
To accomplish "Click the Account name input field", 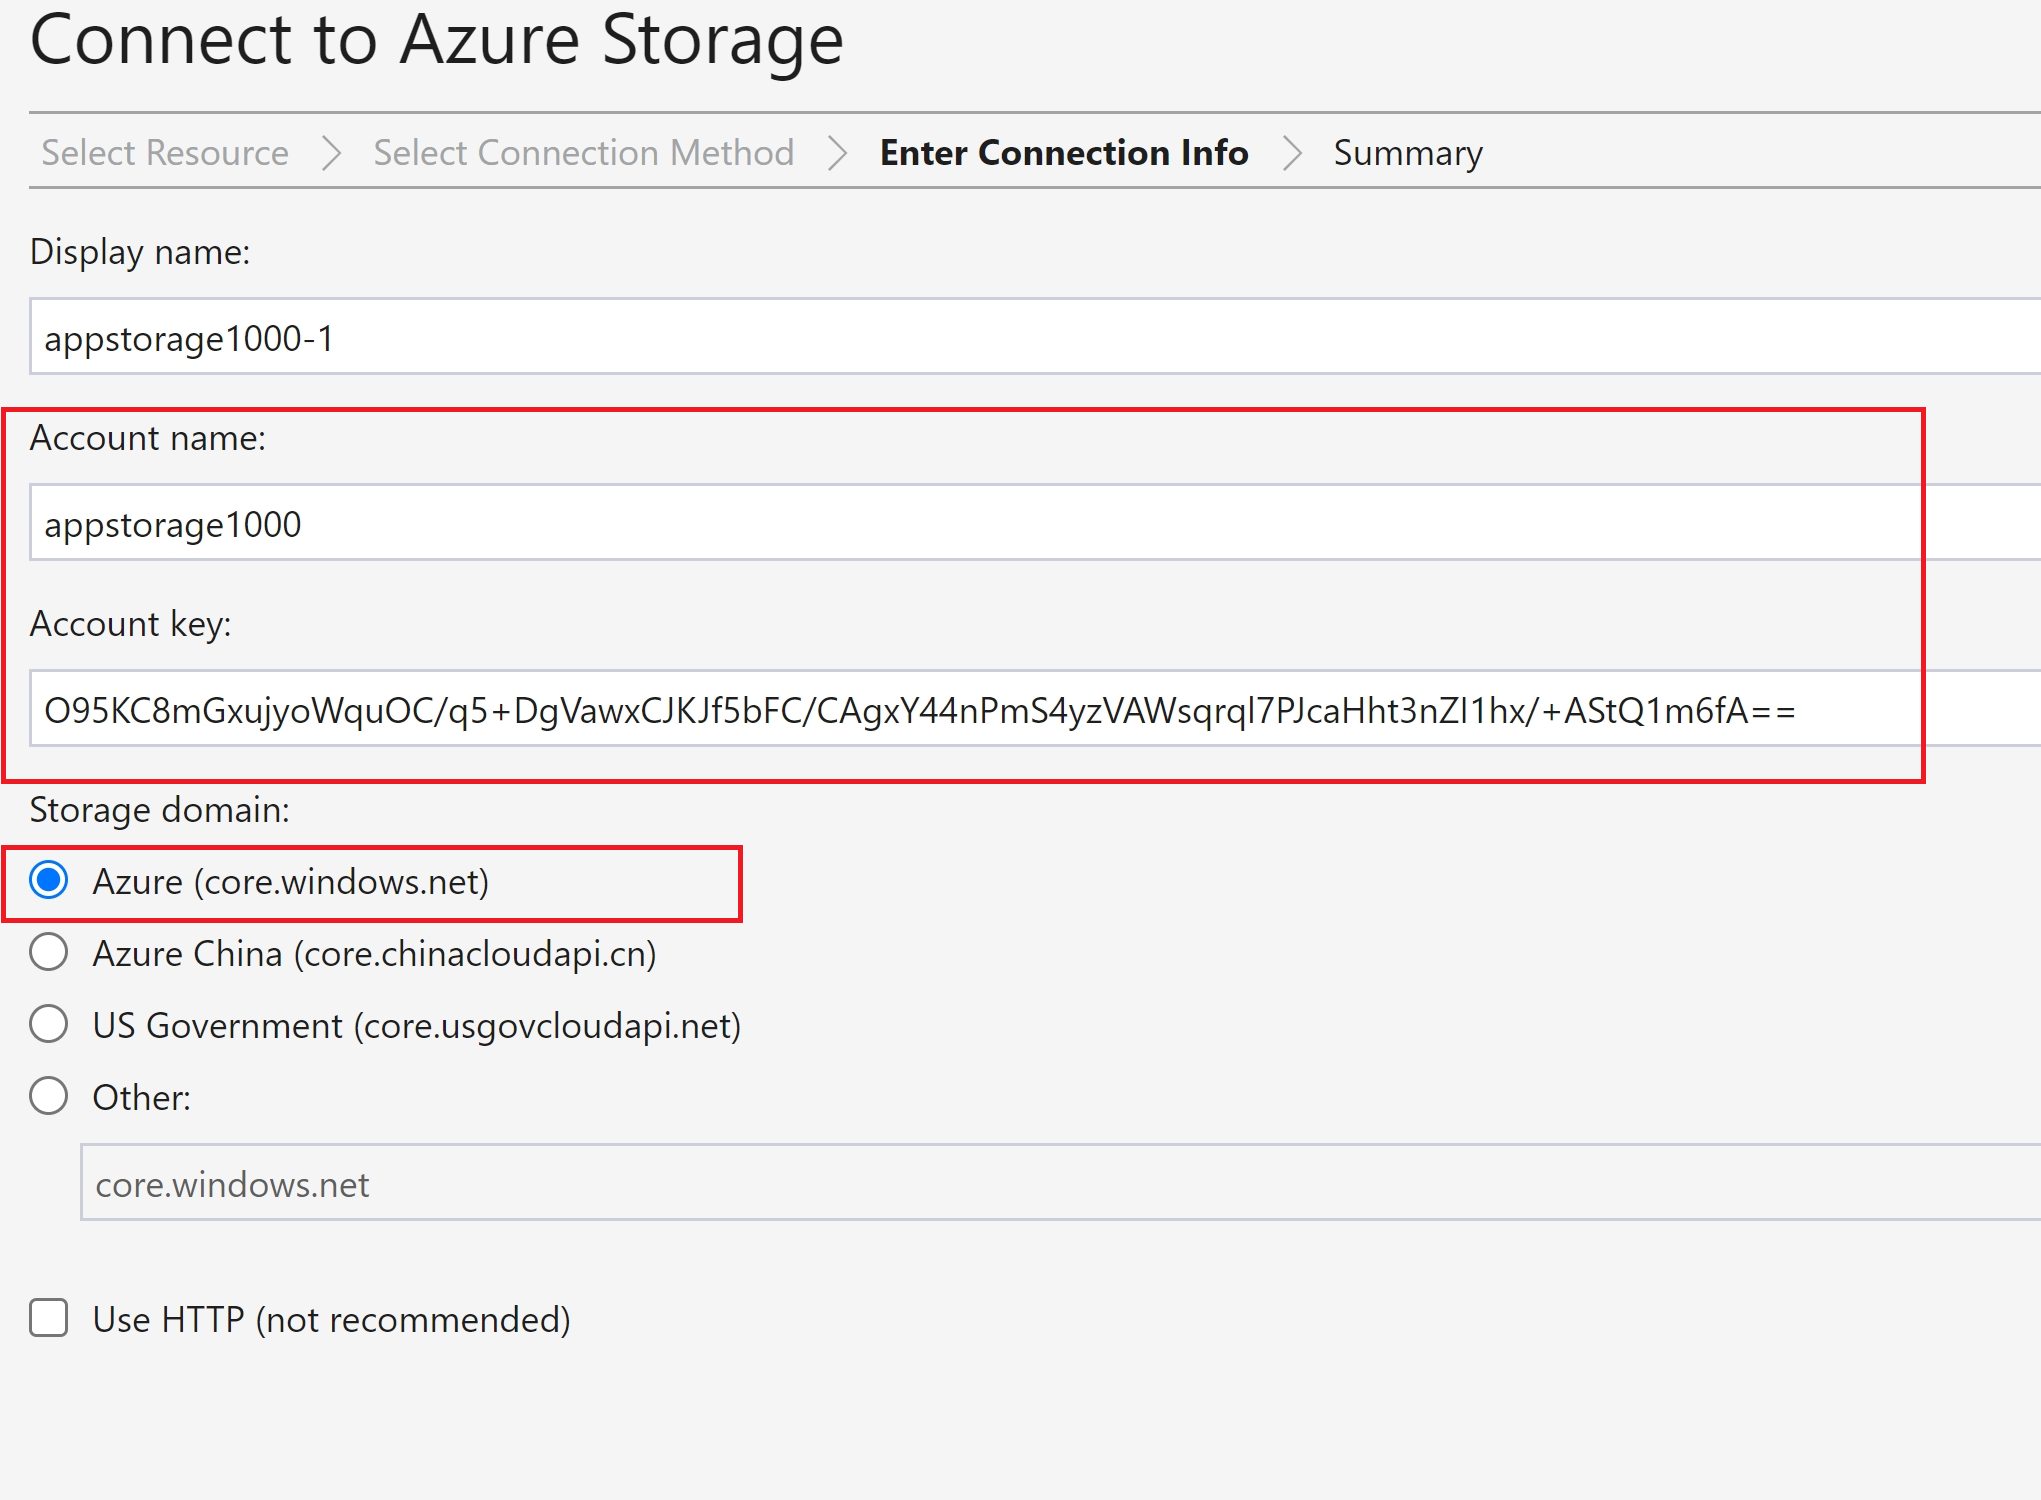I will point(1035,523).
